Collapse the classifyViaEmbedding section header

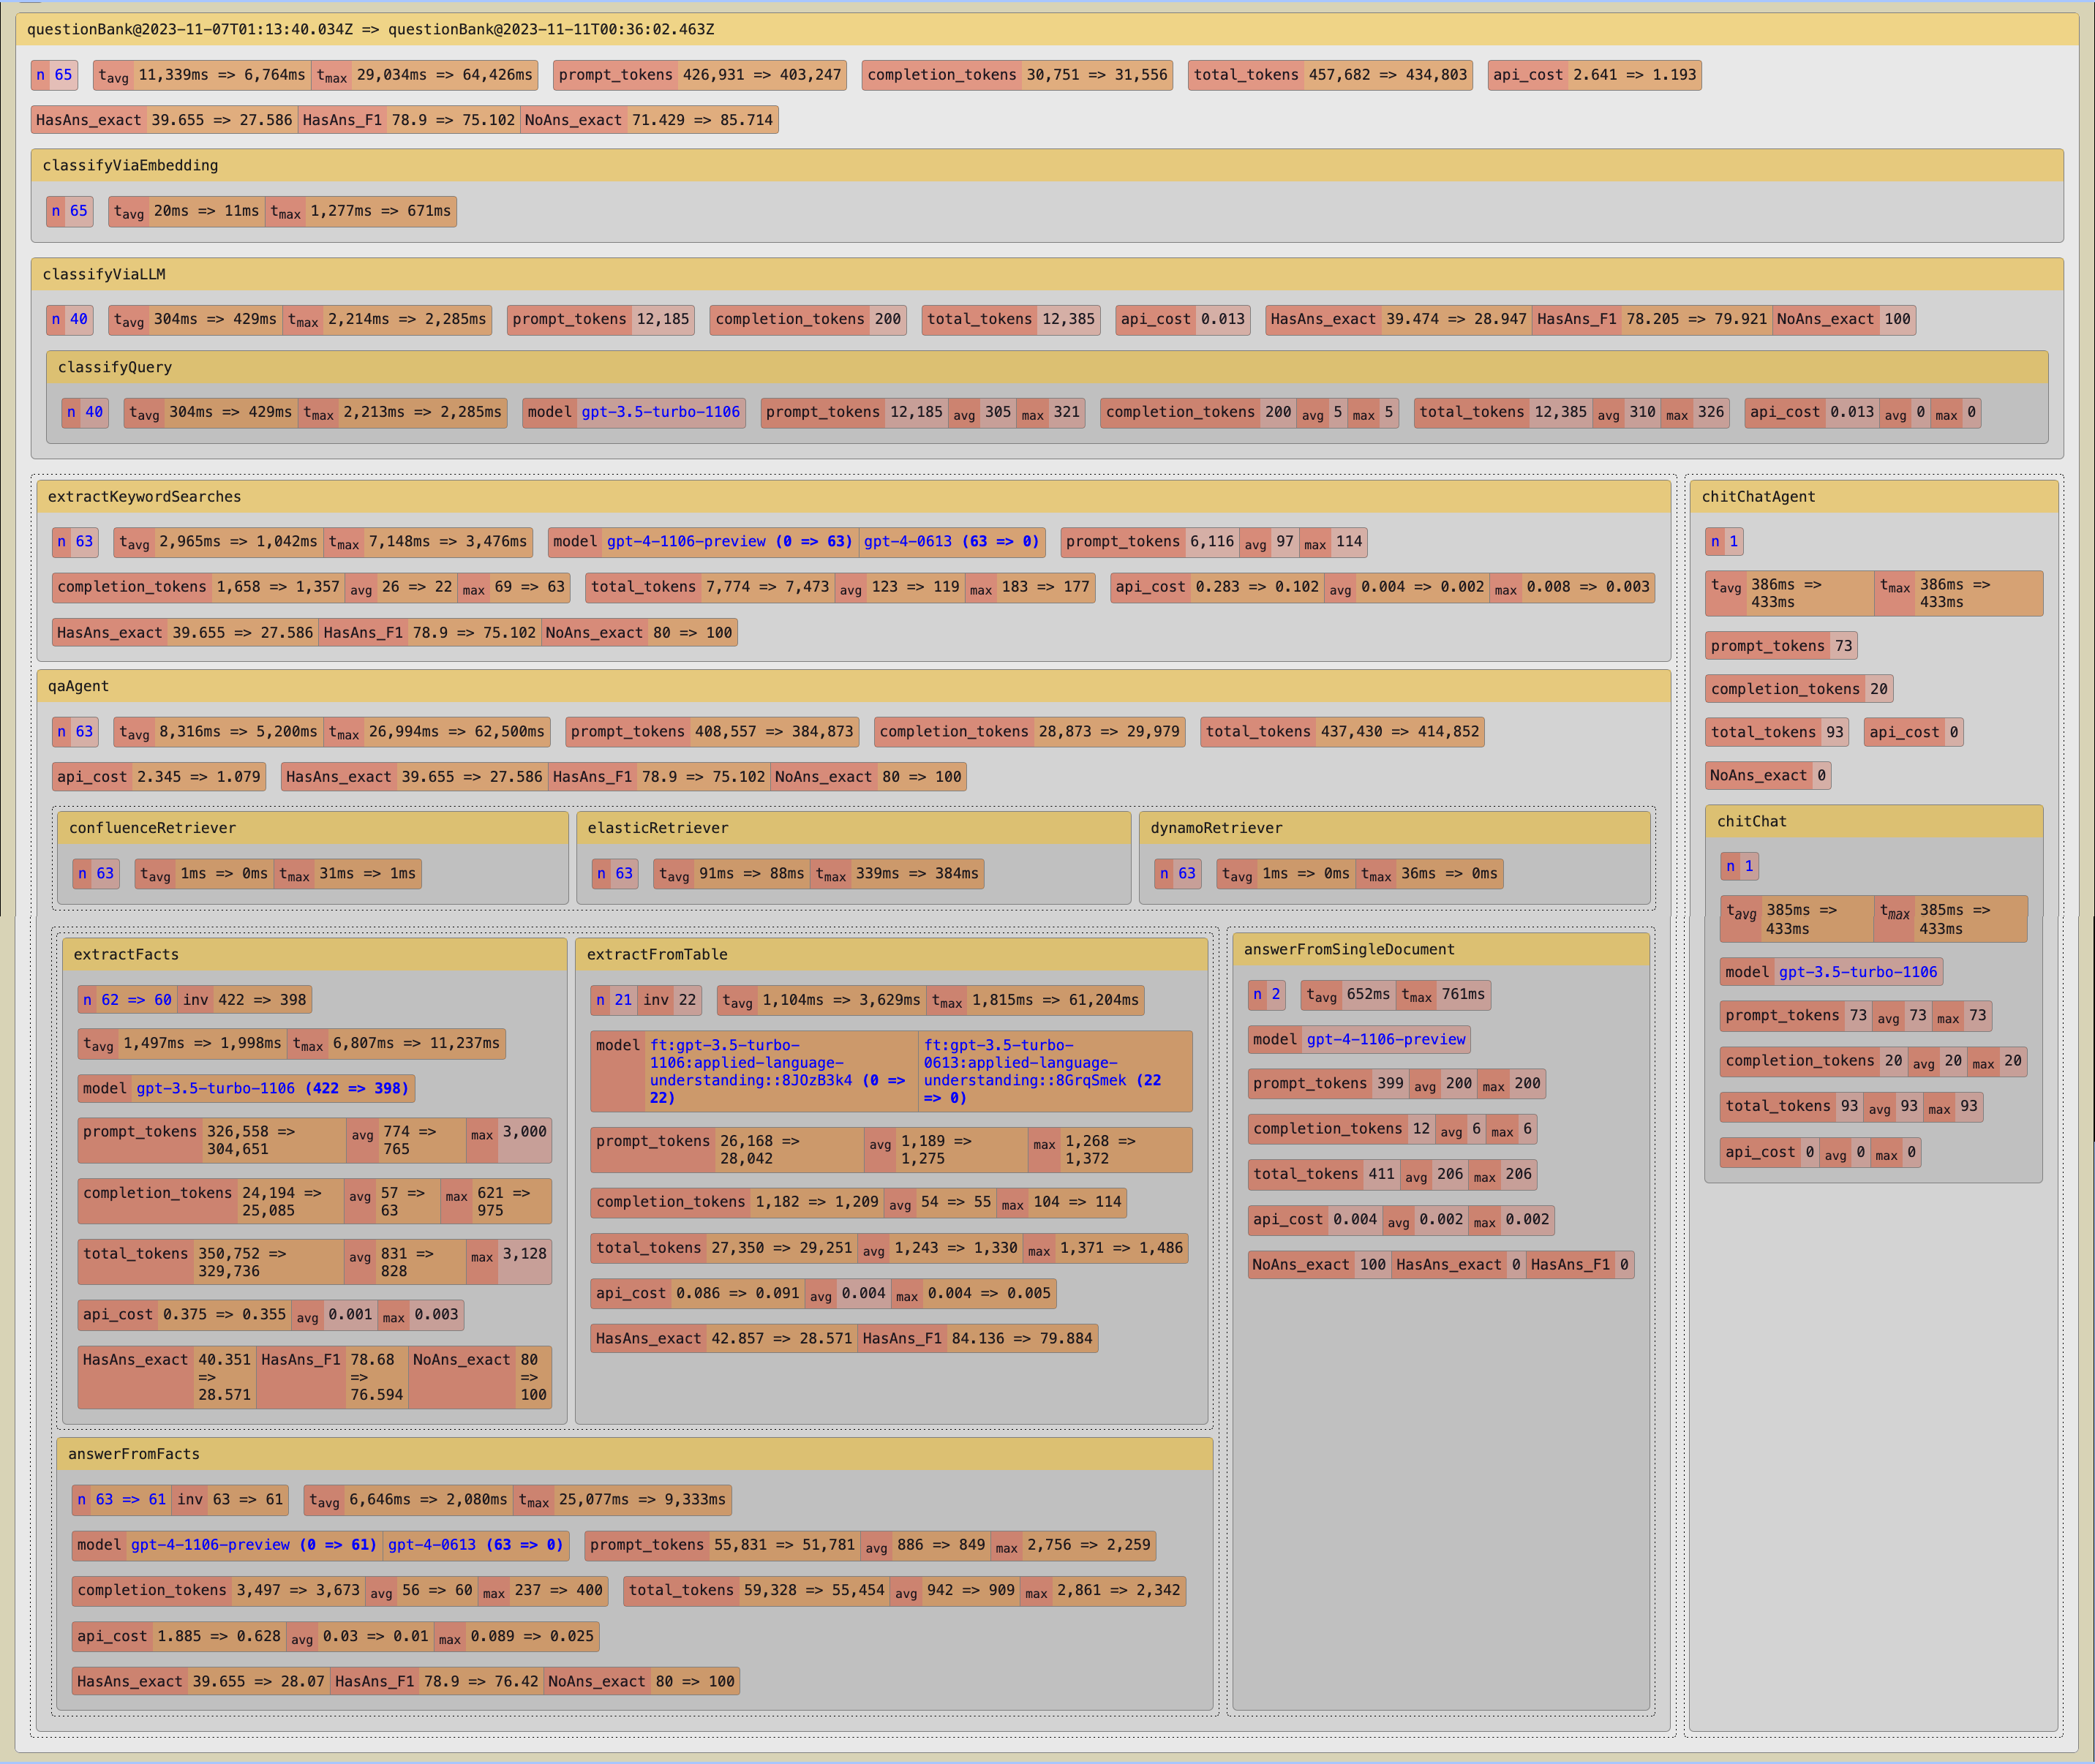pos(130,166)
